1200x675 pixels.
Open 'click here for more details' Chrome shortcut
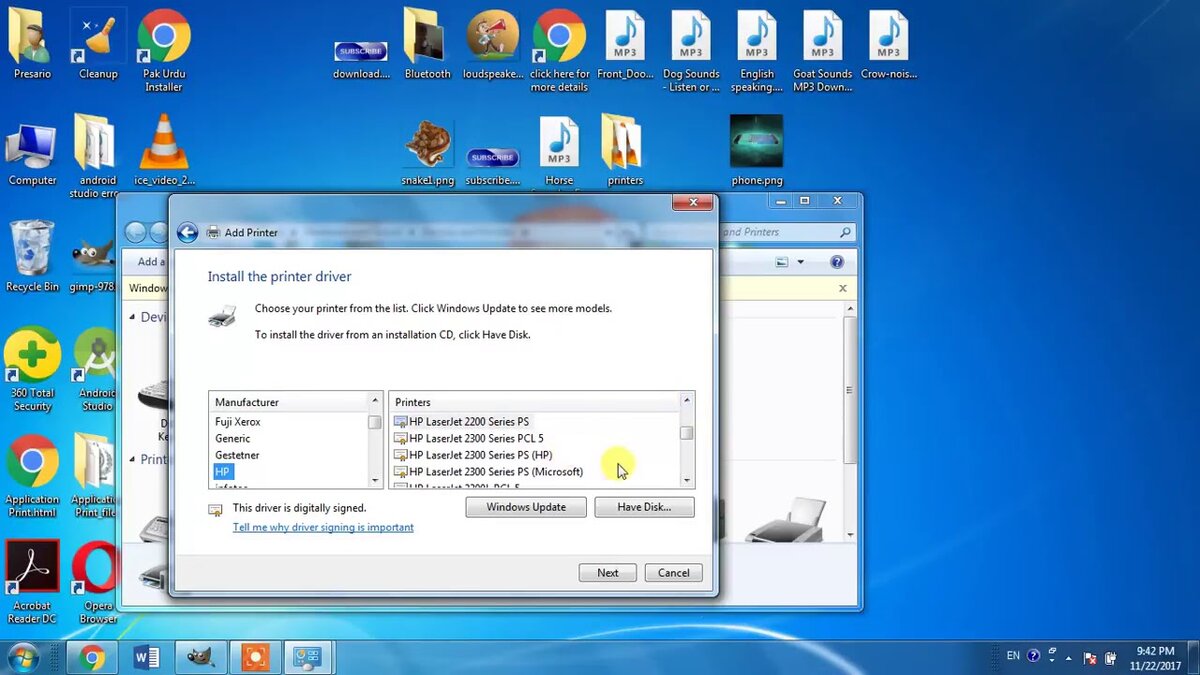click(x=559, y=52)
